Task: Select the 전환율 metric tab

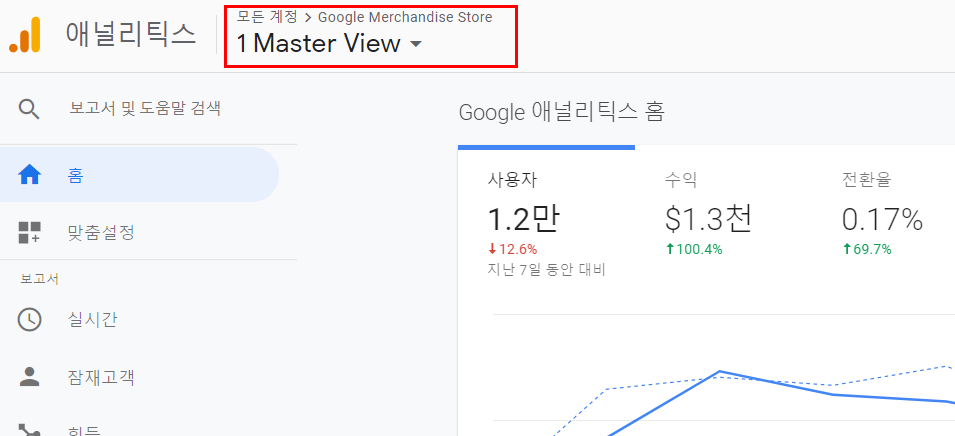Action: (883, 216)
